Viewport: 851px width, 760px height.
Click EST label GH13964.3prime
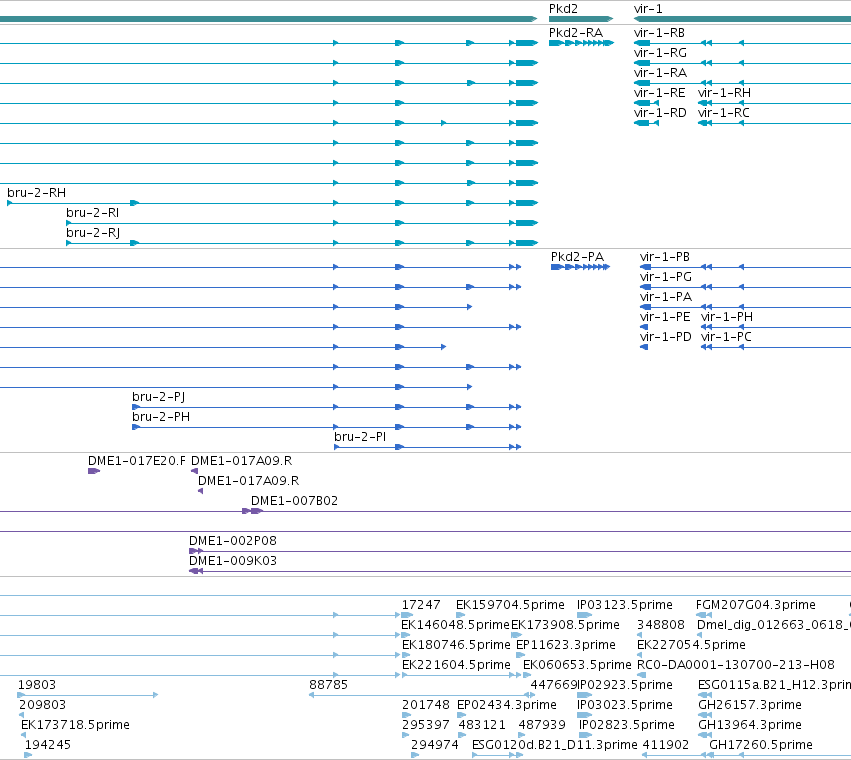(x=750, y=726)
